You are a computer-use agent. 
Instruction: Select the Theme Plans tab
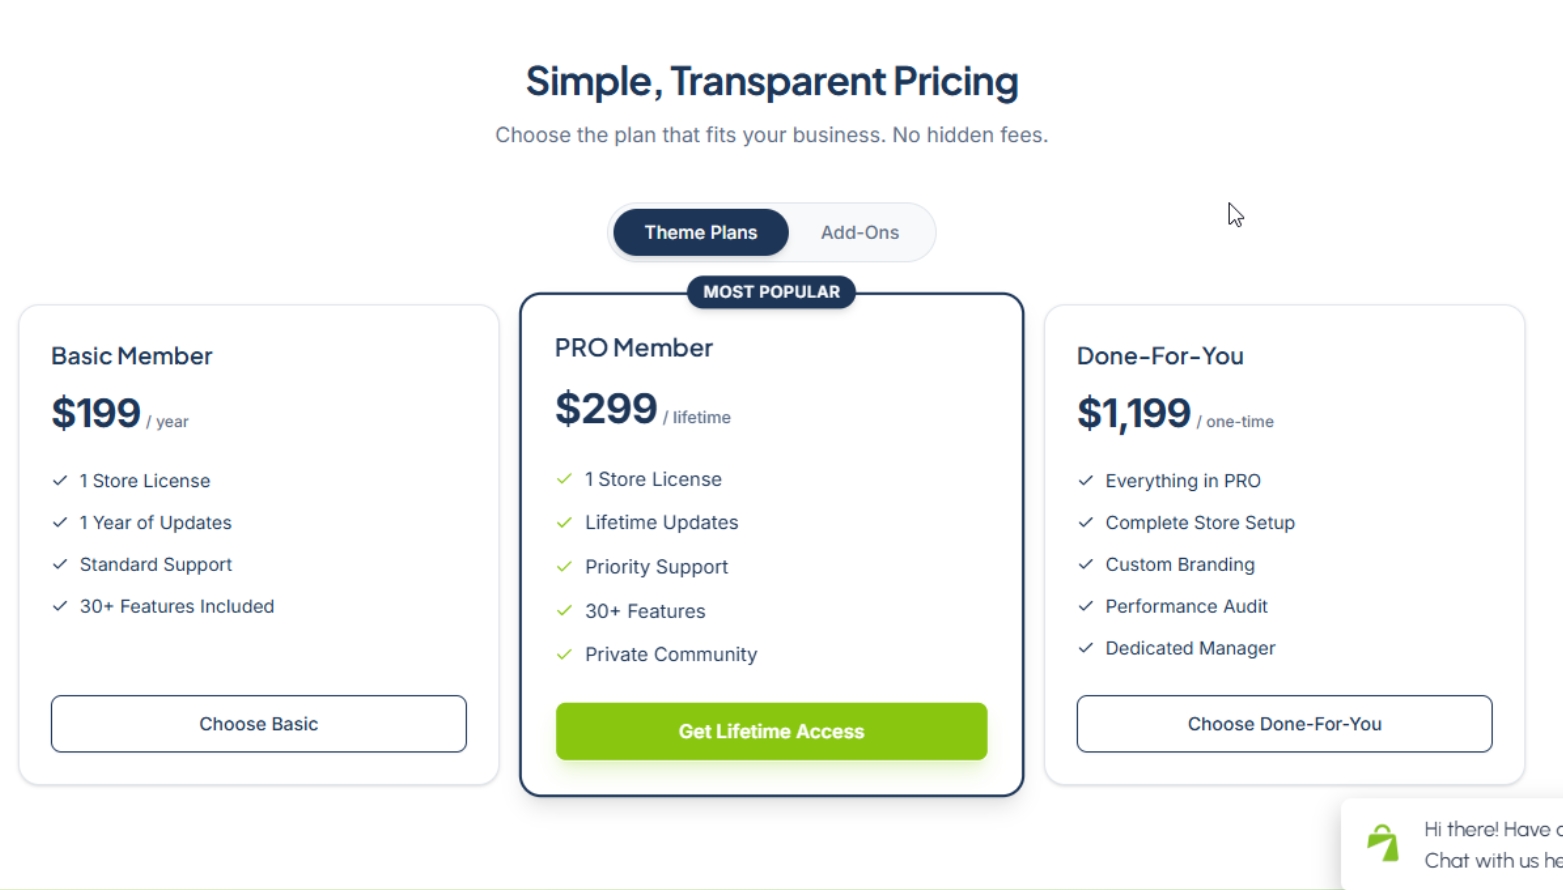pyautogui.click(x=700, y=232)
